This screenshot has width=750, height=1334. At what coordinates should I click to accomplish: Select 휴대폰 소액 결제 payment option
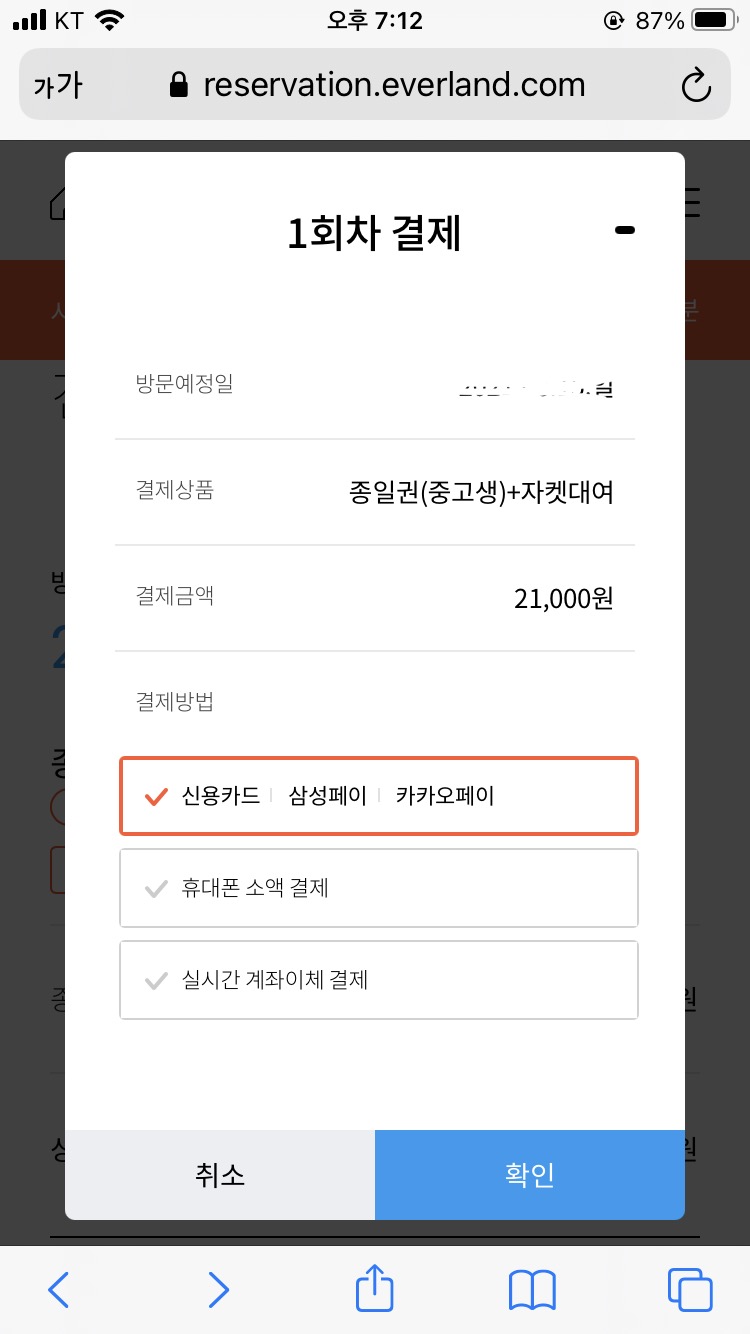379,888
